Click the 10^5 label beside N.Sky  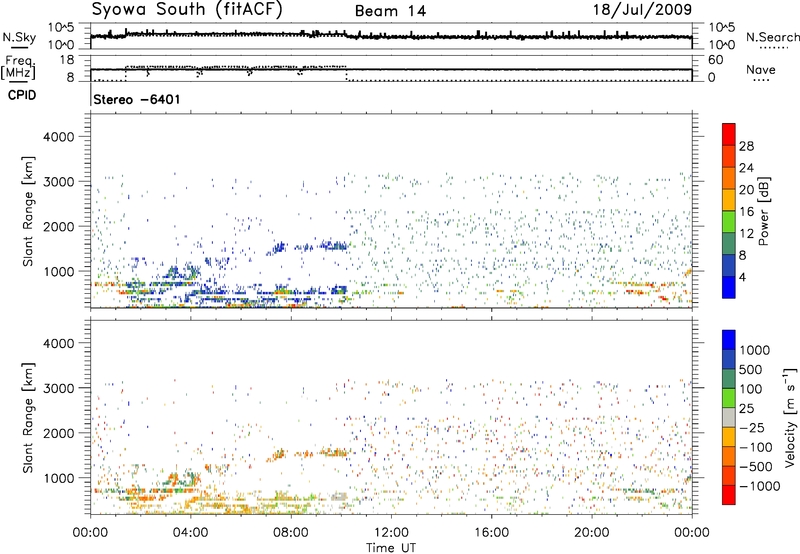pos(61,28)
